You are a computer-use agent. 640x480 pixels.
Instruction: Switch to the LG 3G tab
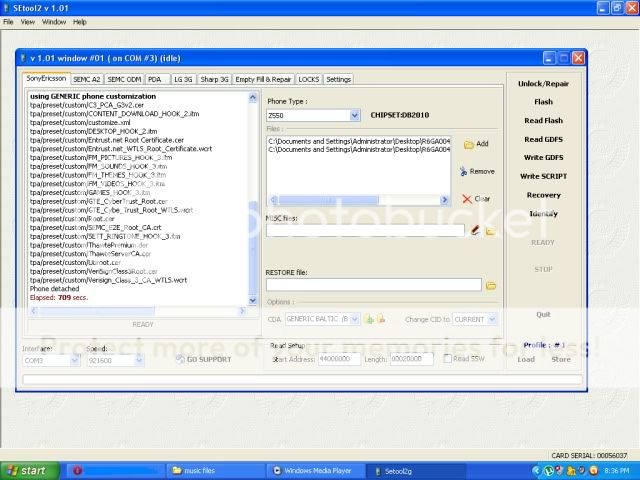(183, 79)
